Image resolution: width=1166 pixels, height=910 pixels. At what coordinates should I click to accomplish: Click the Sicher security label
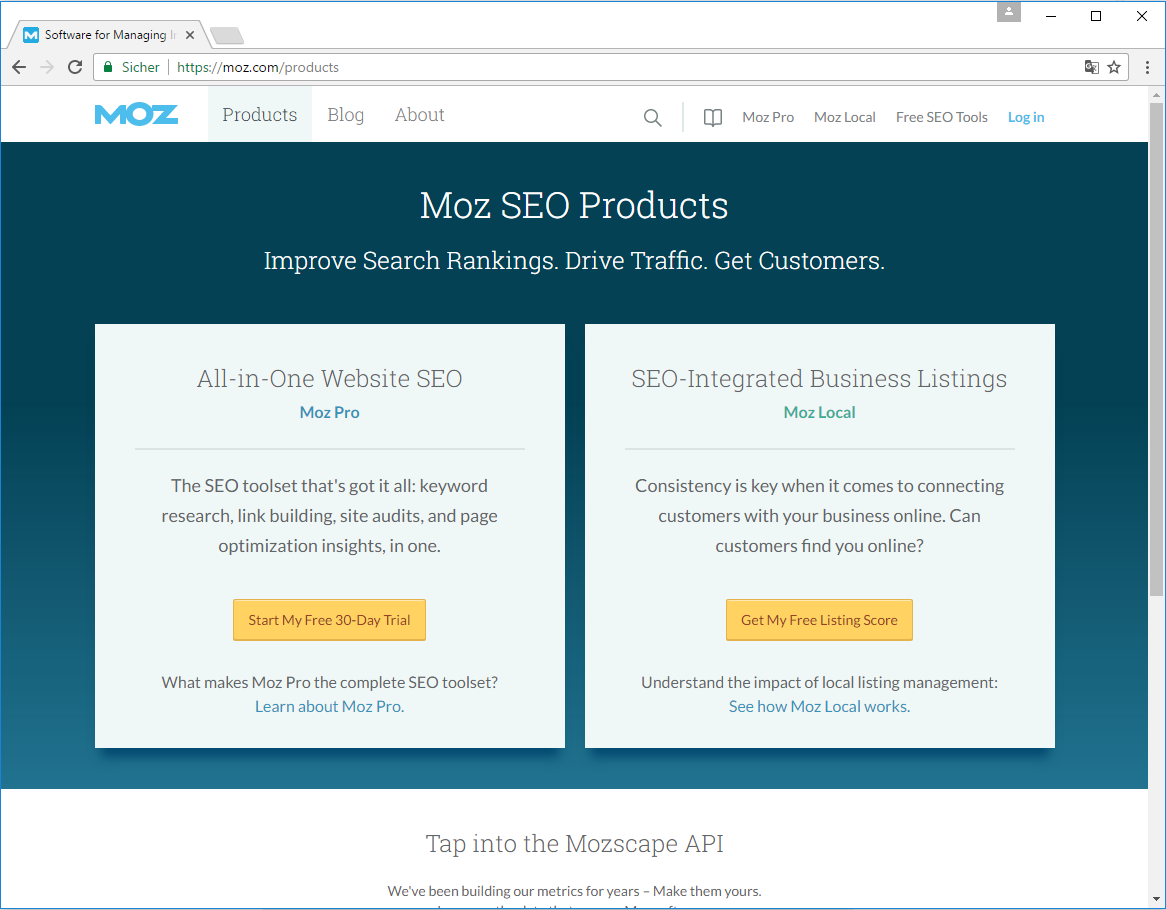(x=141, y=67)
